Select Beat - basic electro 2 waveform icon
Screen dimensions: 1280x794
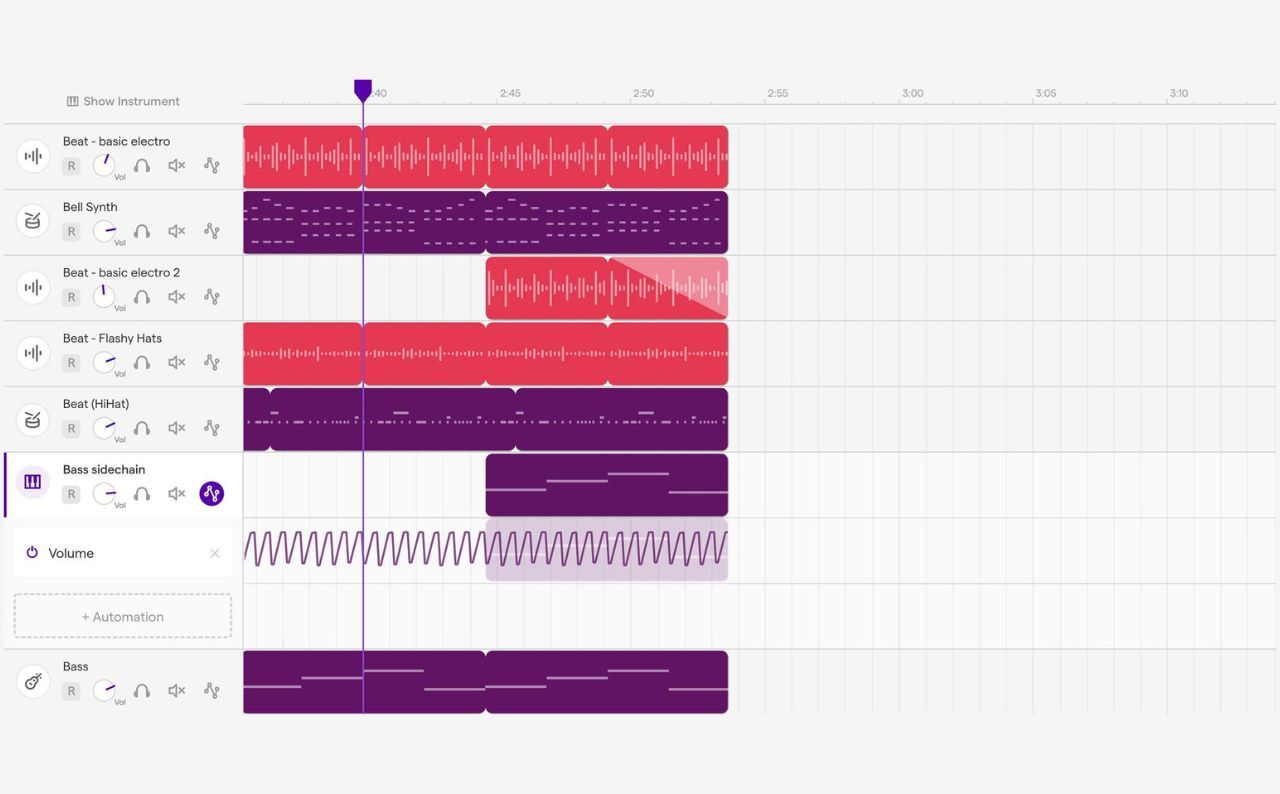pyautogui.click(x=33, y=287)
